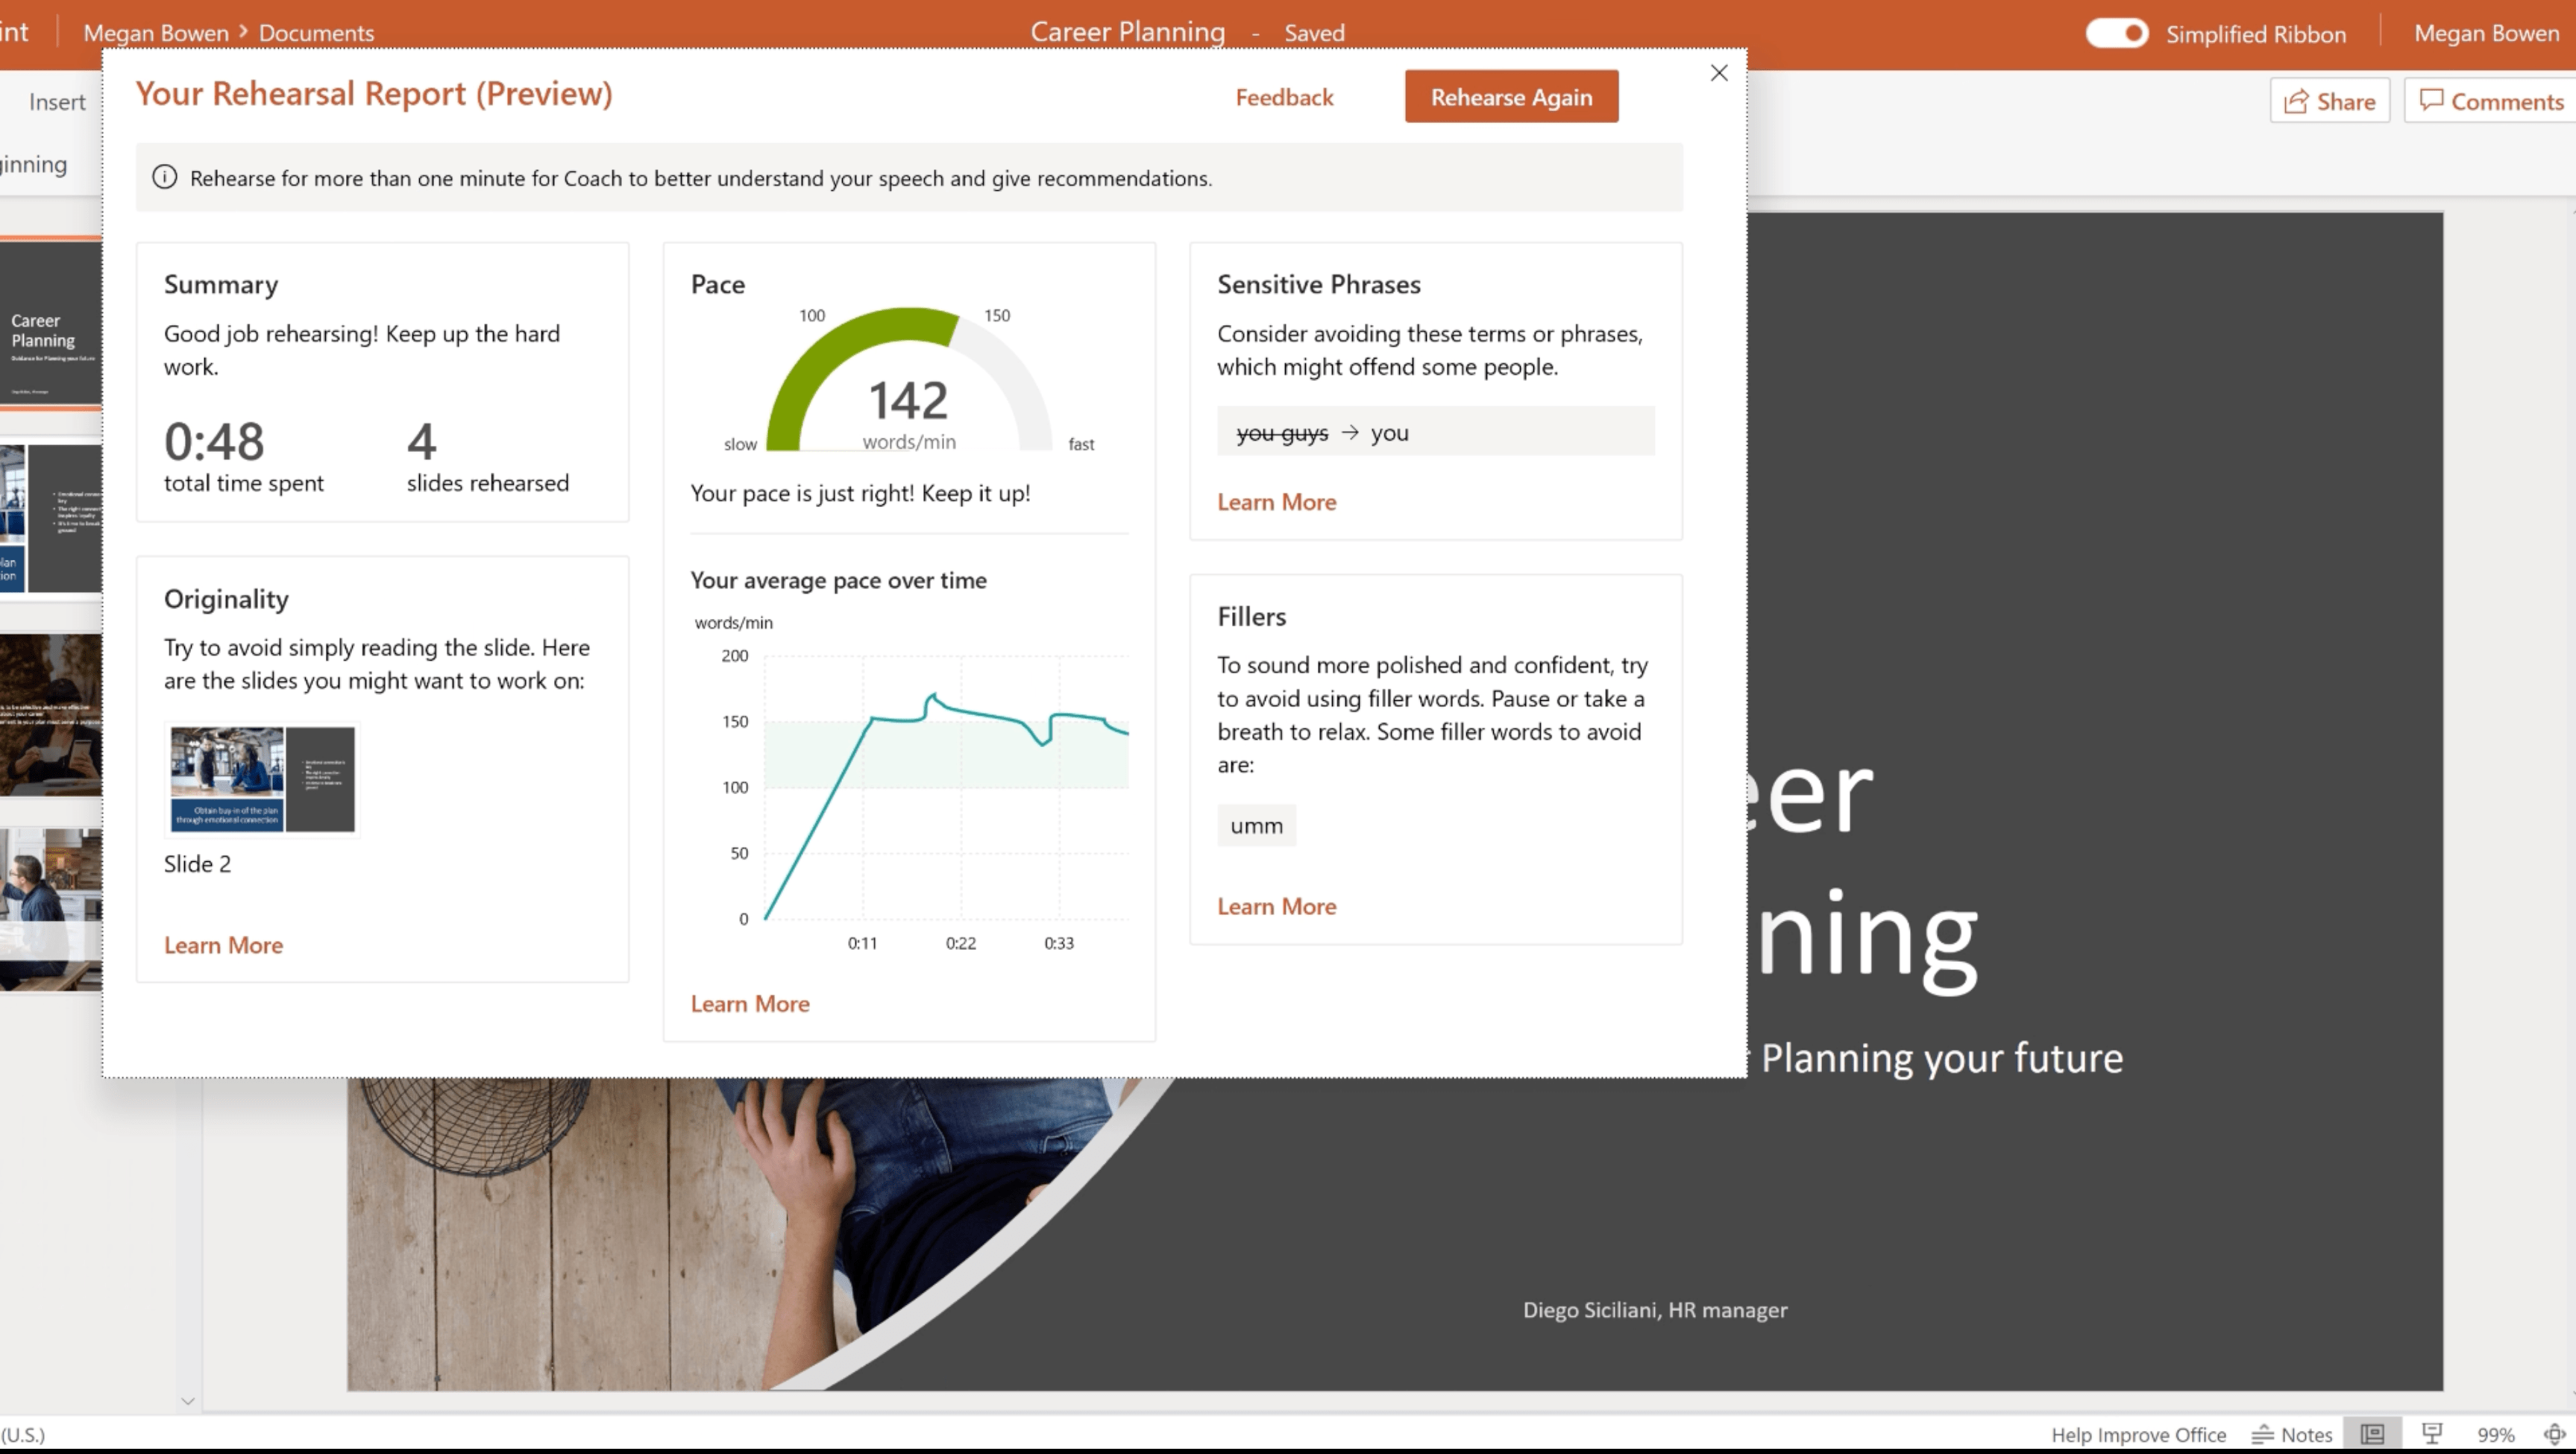
Task: Click the Slide 2 thumbnail in Originality
Action: point(262,778)
